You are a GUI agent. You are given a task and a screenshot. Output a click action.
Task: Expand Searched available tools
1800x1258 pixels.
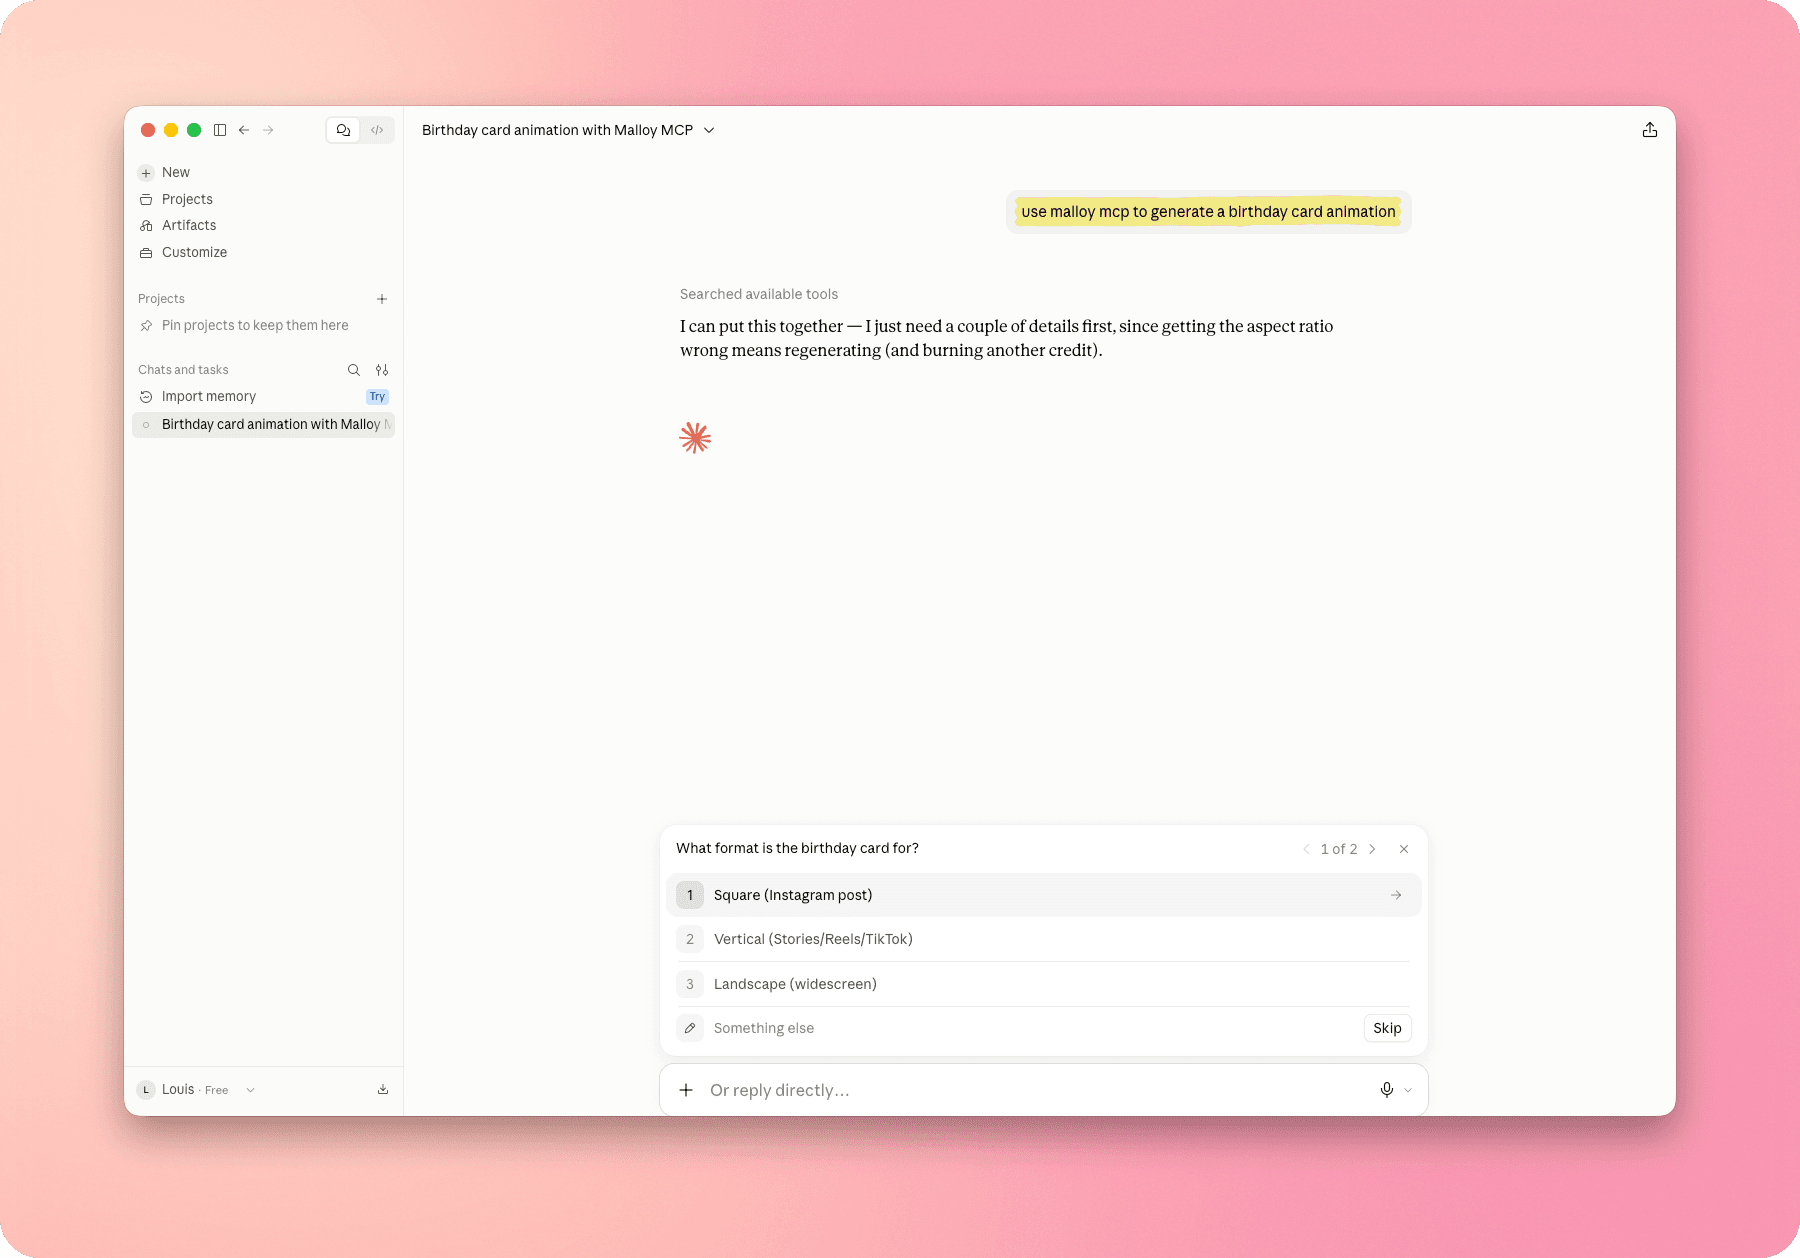click(x=759, y=294)
